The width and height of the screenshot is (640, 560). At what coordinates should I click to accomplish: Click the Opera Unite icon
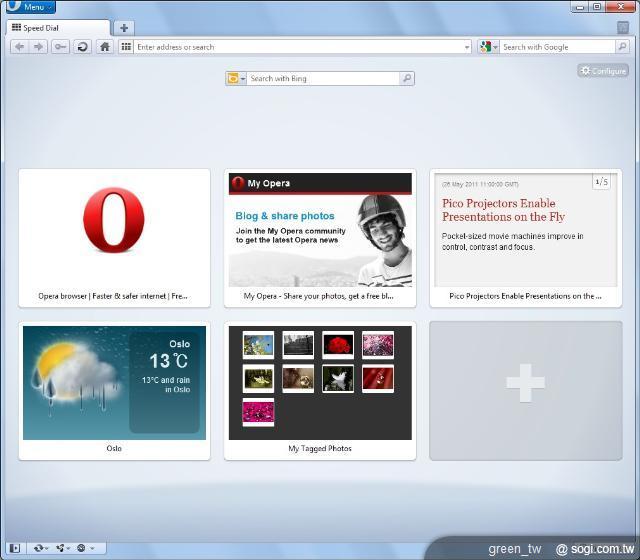60,548
